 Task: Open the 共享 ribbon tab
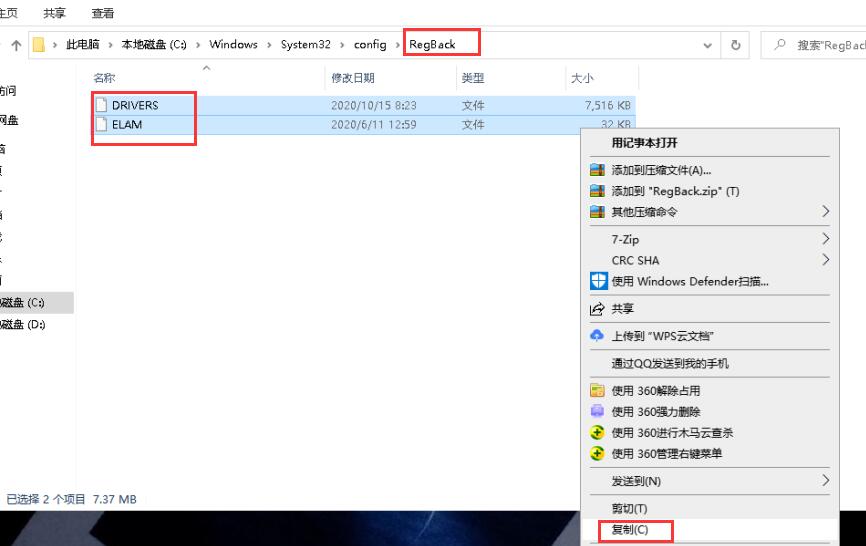(54, 13)
